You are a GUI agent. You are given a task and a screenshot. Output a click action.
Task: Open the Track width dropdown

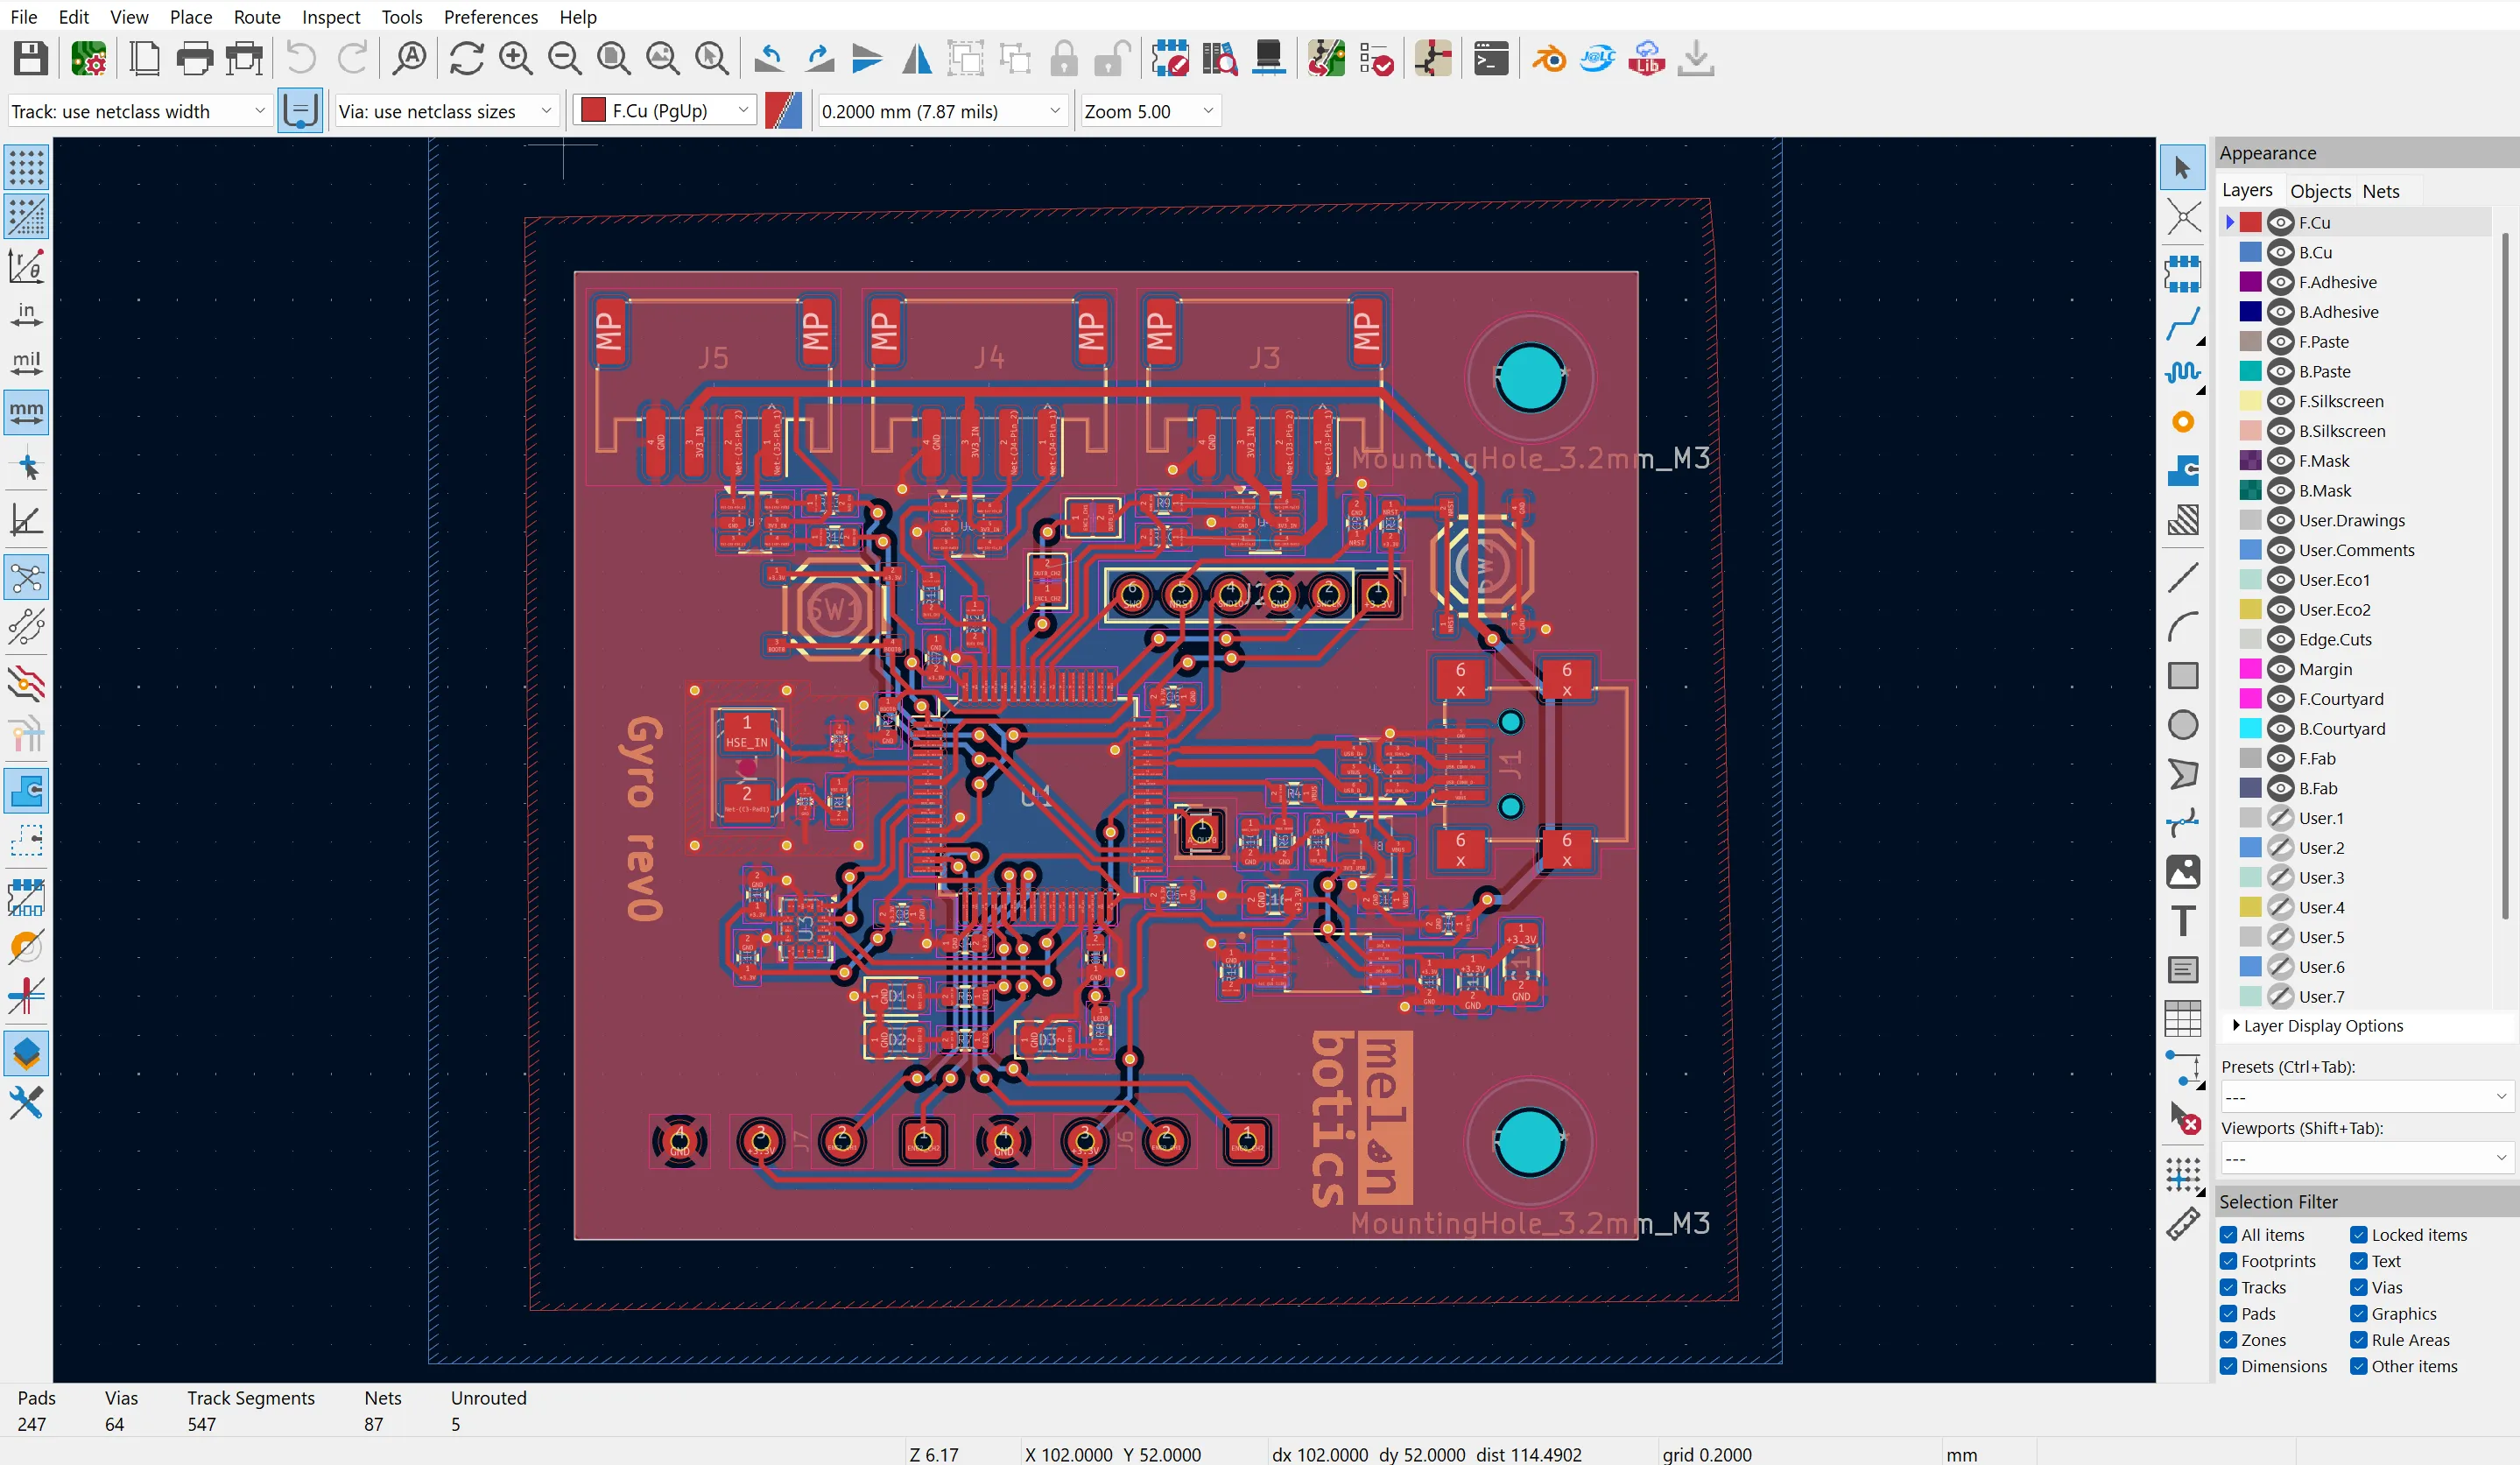click(139, 111)
